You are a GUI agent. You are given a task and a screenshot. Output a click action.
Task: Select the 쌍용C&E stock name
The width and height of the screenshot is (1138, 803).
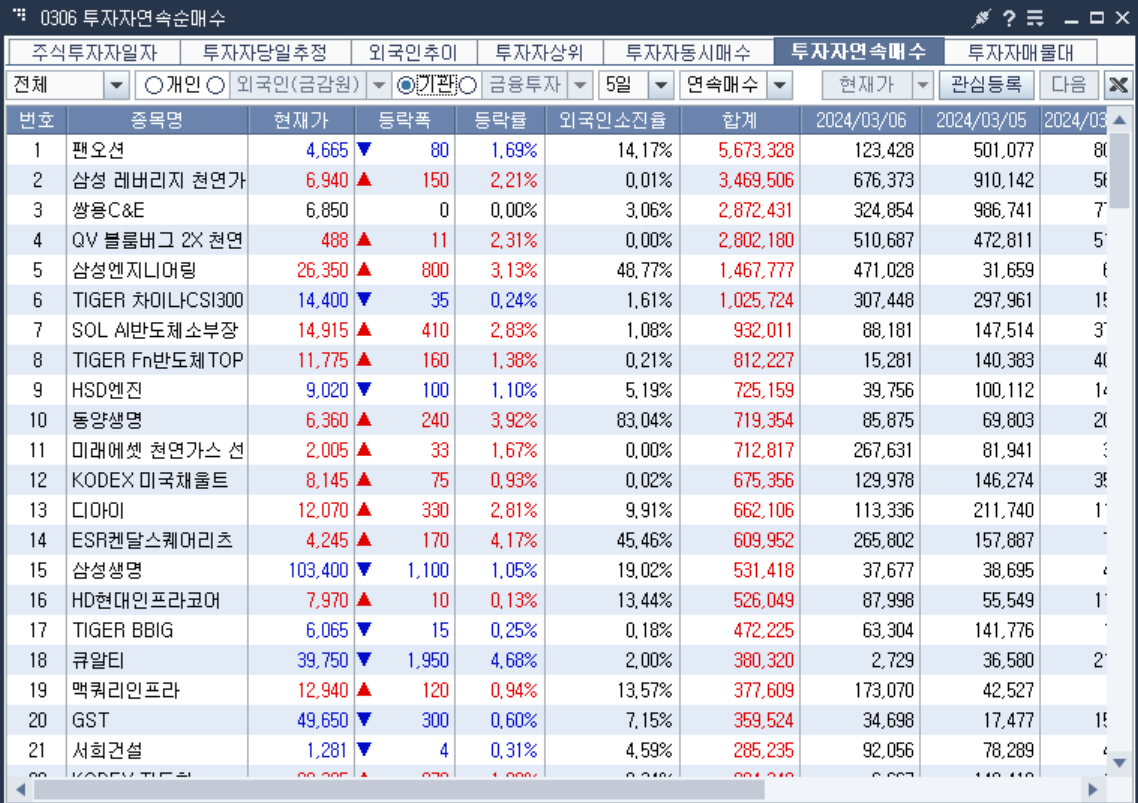tap(107, 211)
